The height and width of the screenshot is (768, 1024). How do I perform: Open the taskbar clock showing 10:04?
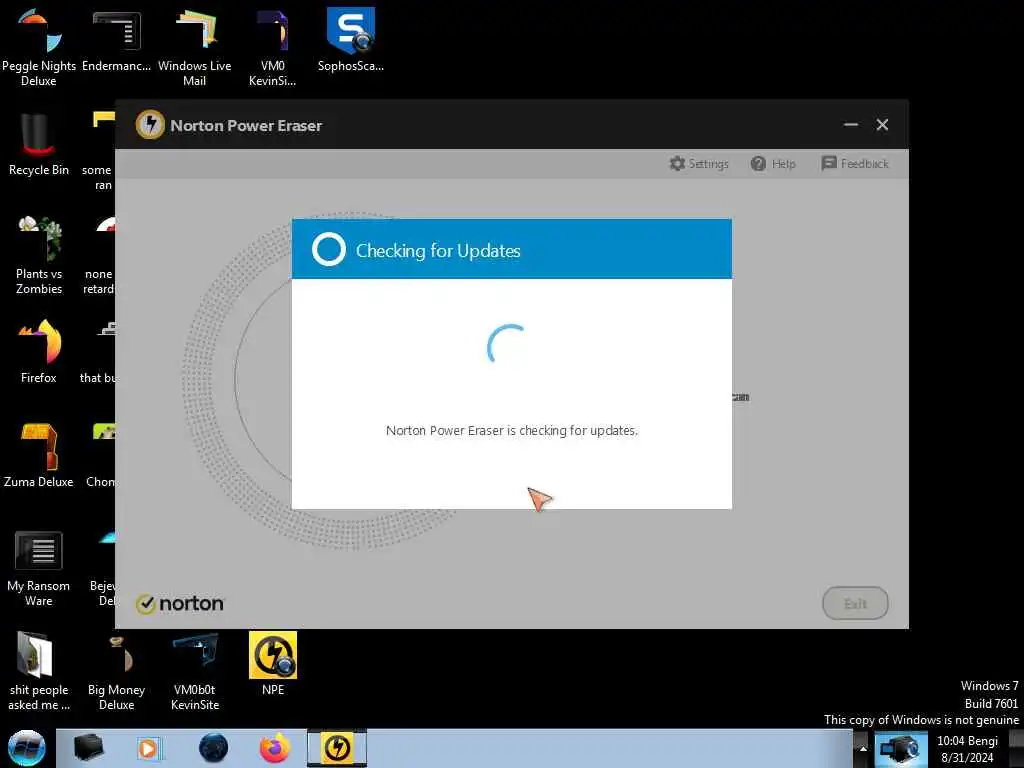coord(967,749)
